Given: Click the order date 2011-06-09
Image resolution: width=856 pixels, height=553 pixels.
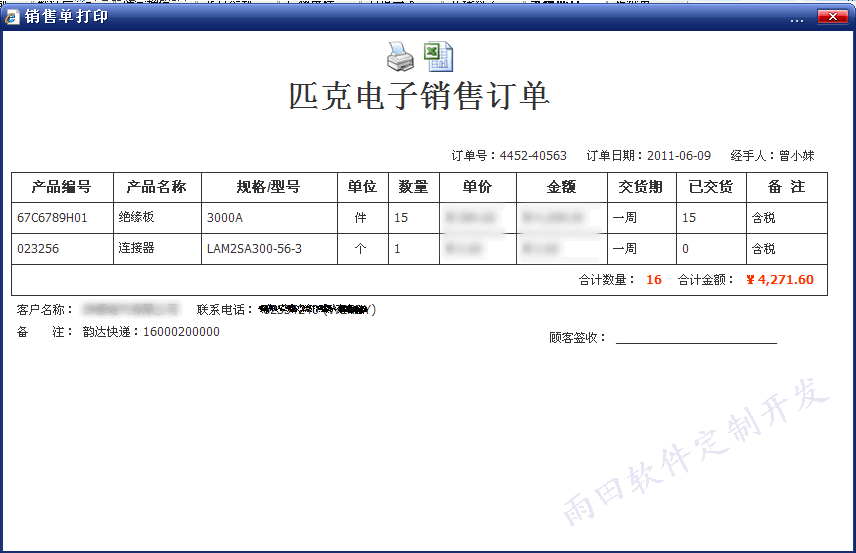Looking at the screenshot, I should pos(679,156).
